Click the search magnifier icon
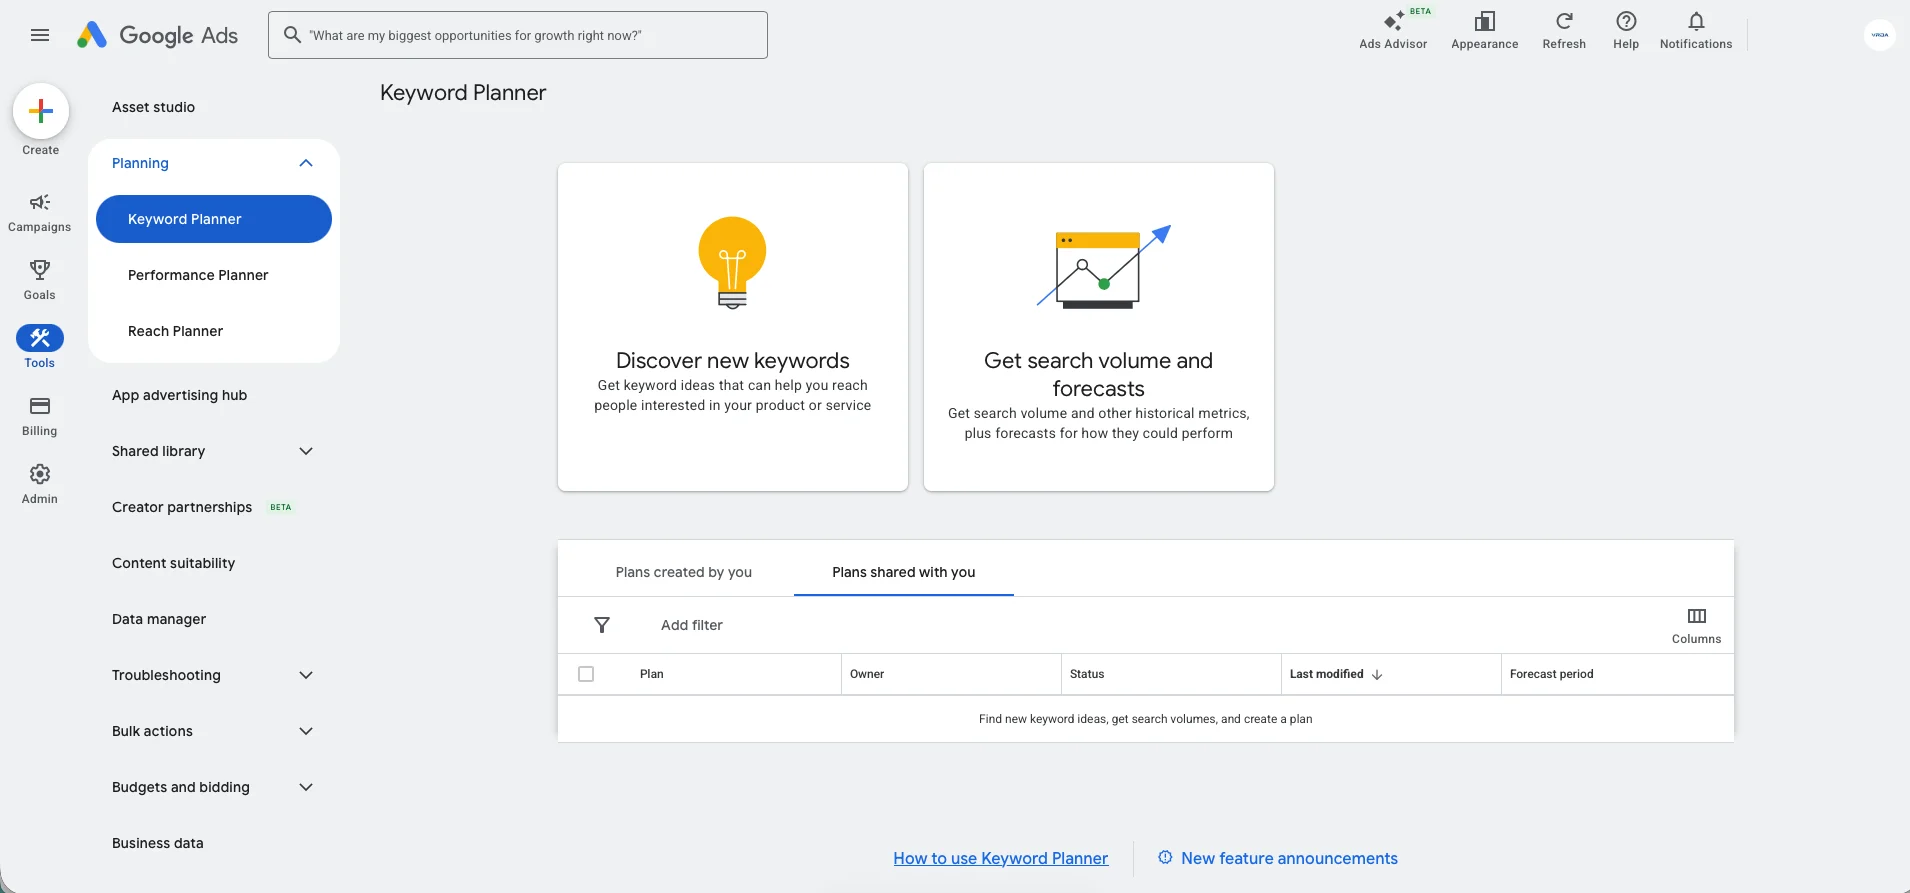The width and height of the screenshot is (1910, 893). click(x=292, y=35)
